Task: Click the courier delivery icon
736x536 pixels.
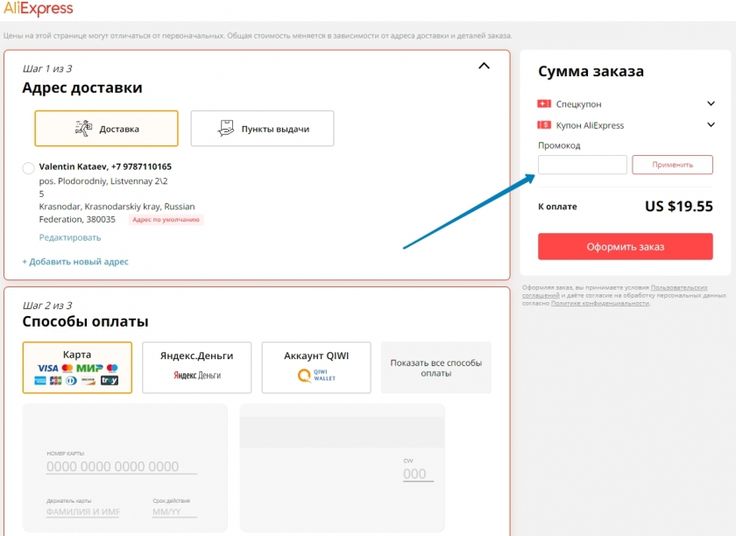Action: click(x=84, y=128)
